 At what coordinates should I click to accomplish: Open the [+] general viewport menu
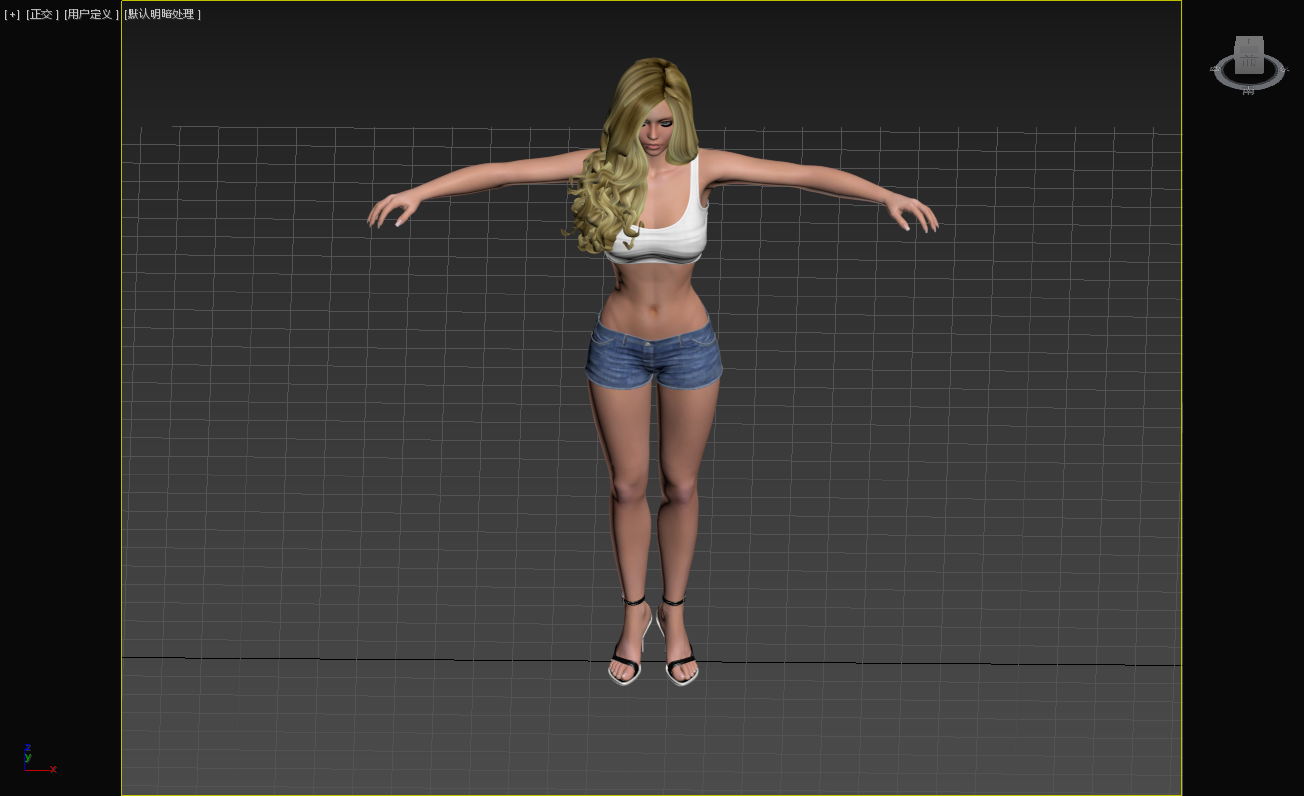tap(12, 14)
